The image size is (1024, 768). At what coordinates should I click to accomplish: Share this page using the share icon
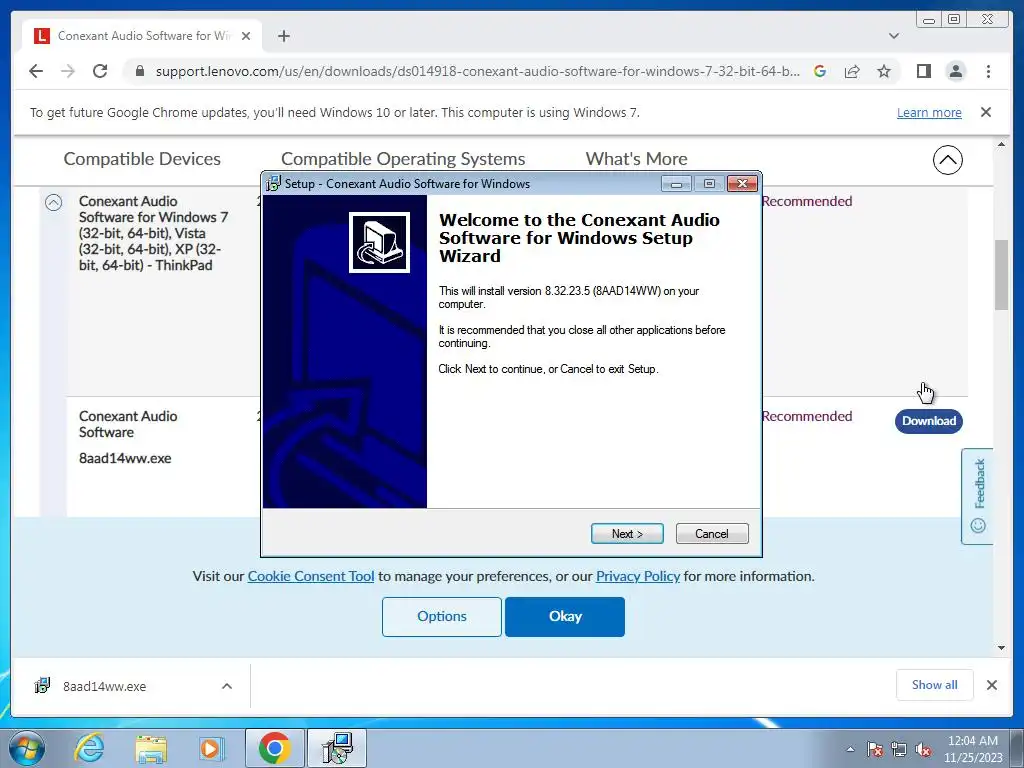tap(852, 71)
